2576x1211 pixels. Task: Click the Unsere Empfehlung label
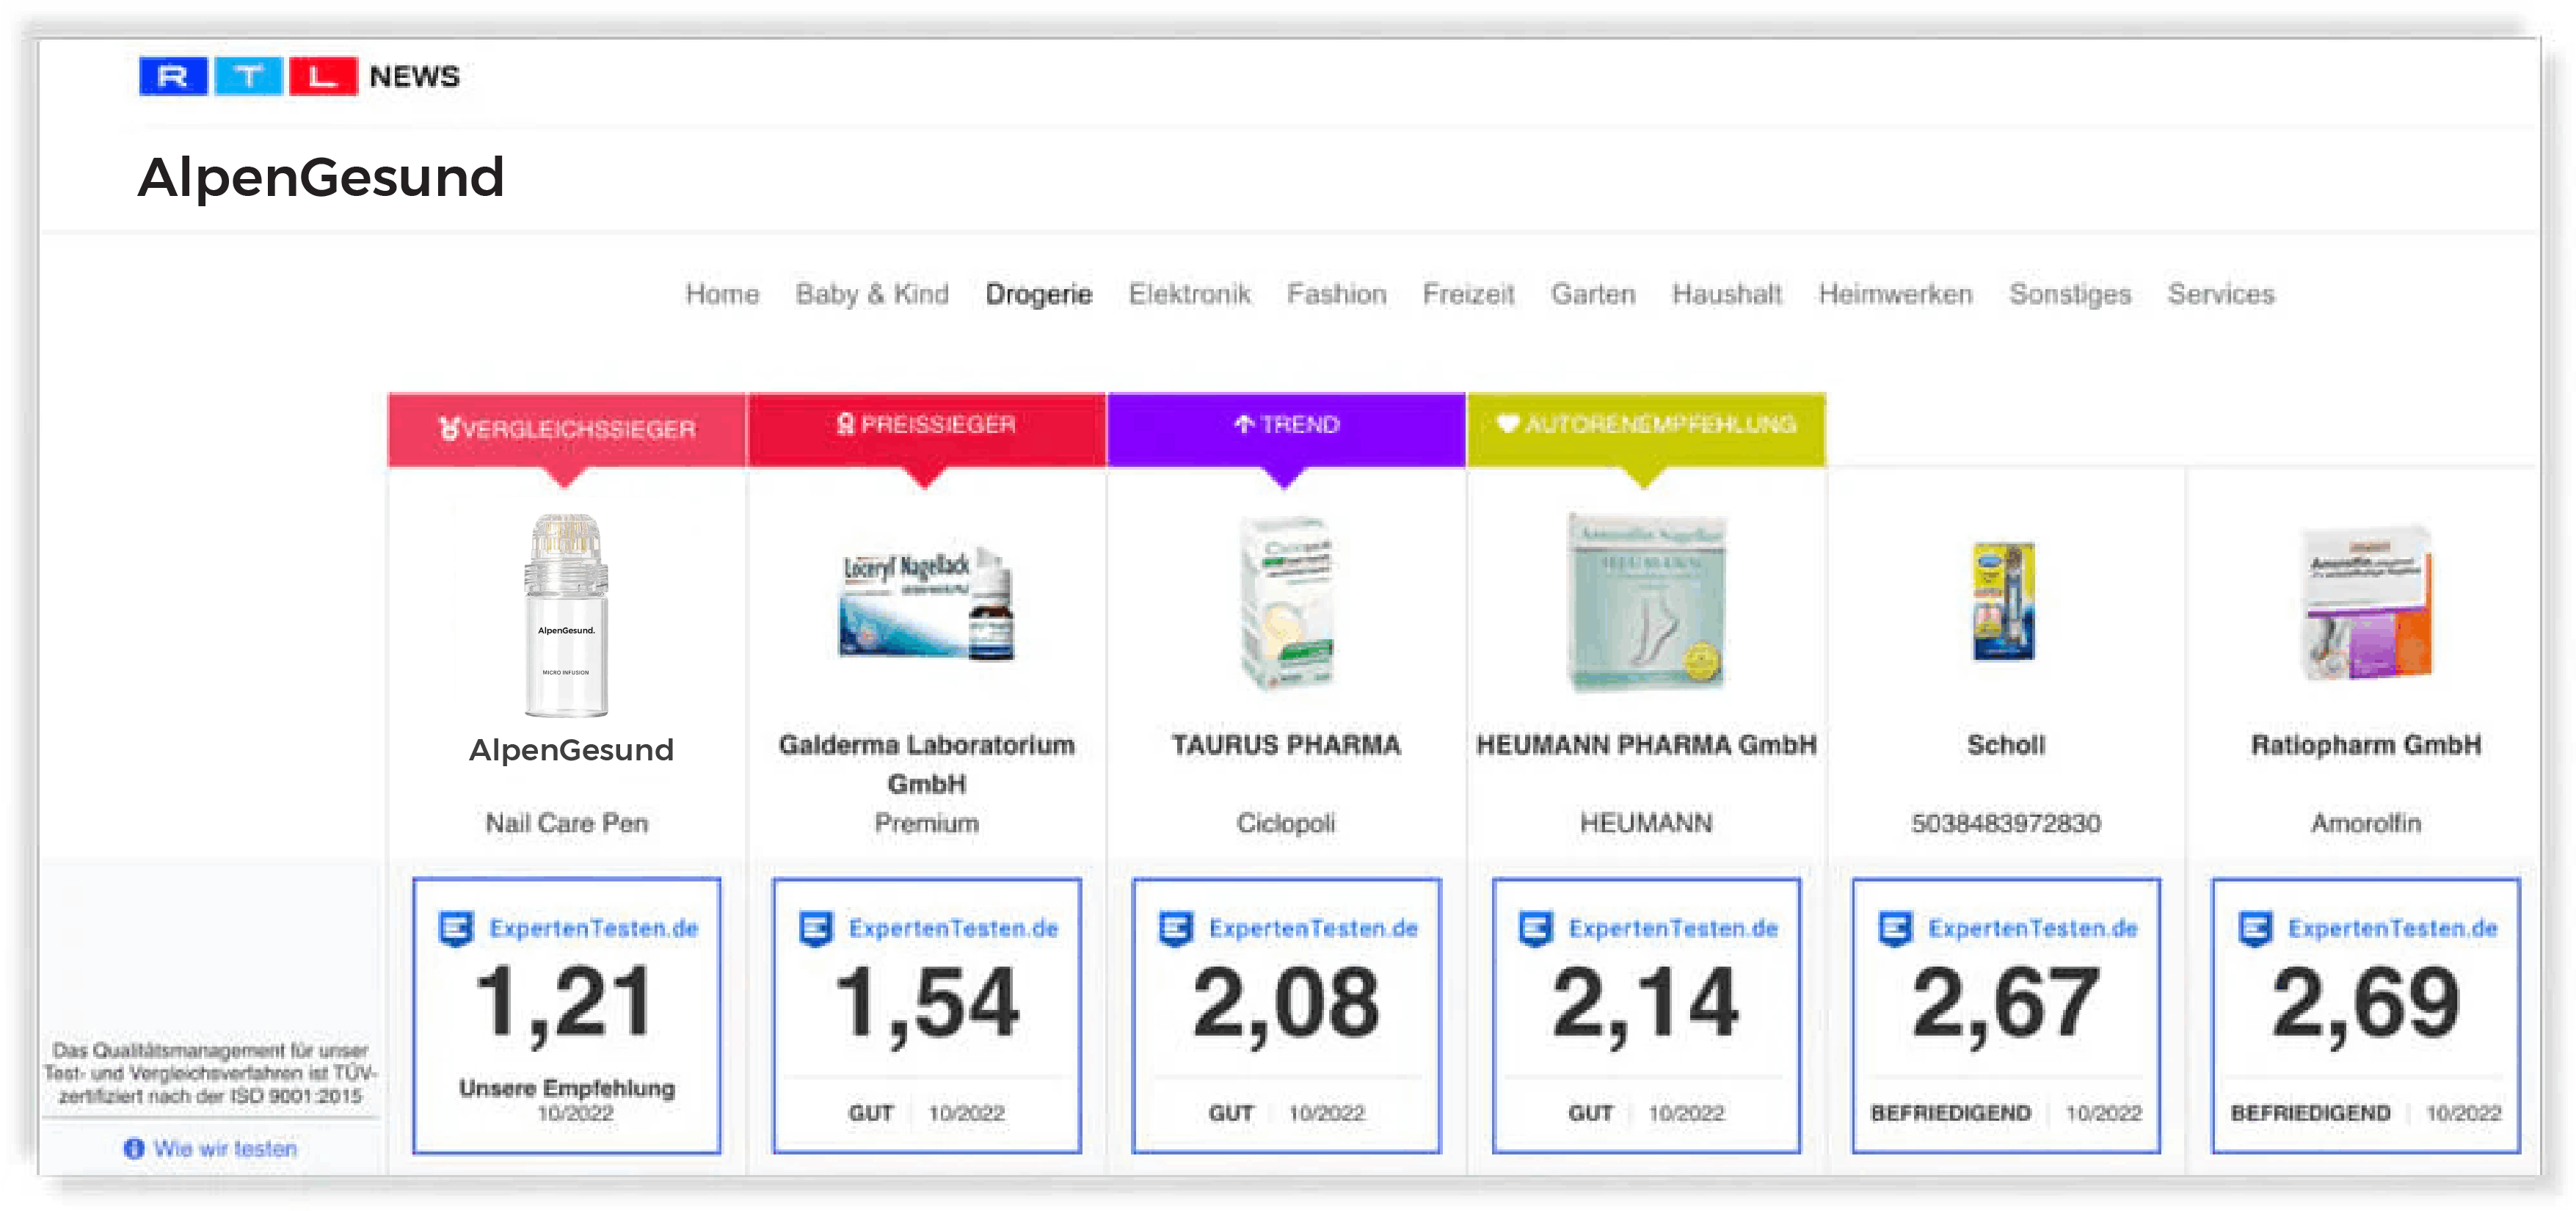567,1088
